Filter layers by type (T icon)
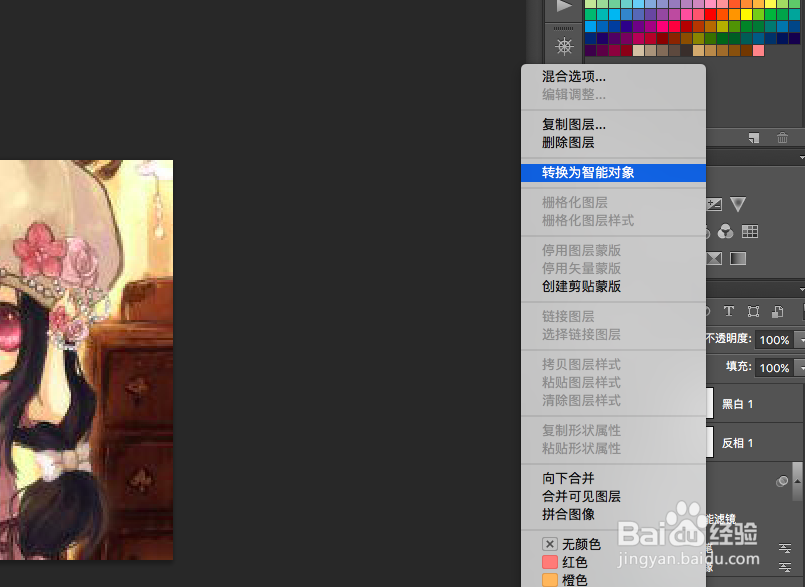 [x=729, y=311]
